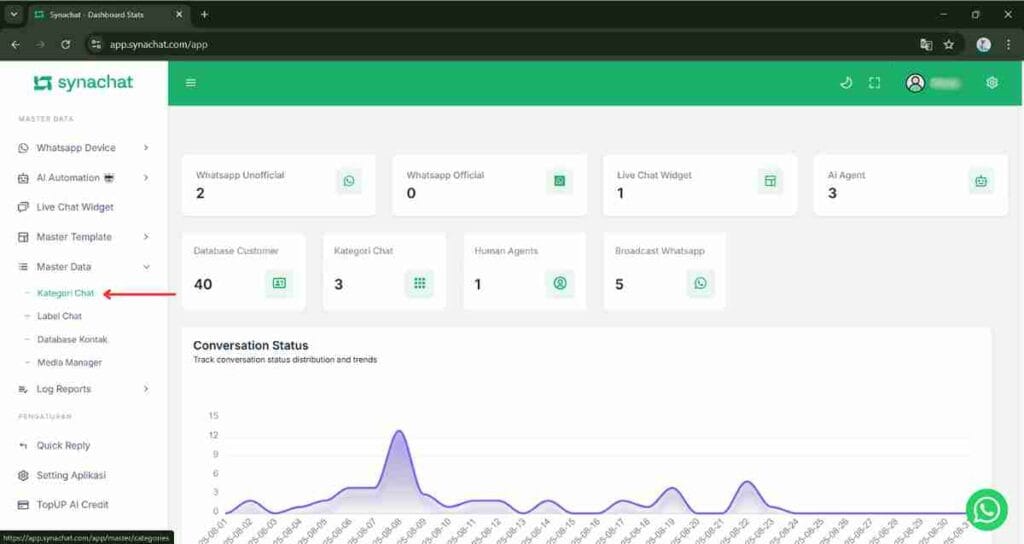
Task: Click the AI Automation sidebar icon
Action: [x=23, y=178]
